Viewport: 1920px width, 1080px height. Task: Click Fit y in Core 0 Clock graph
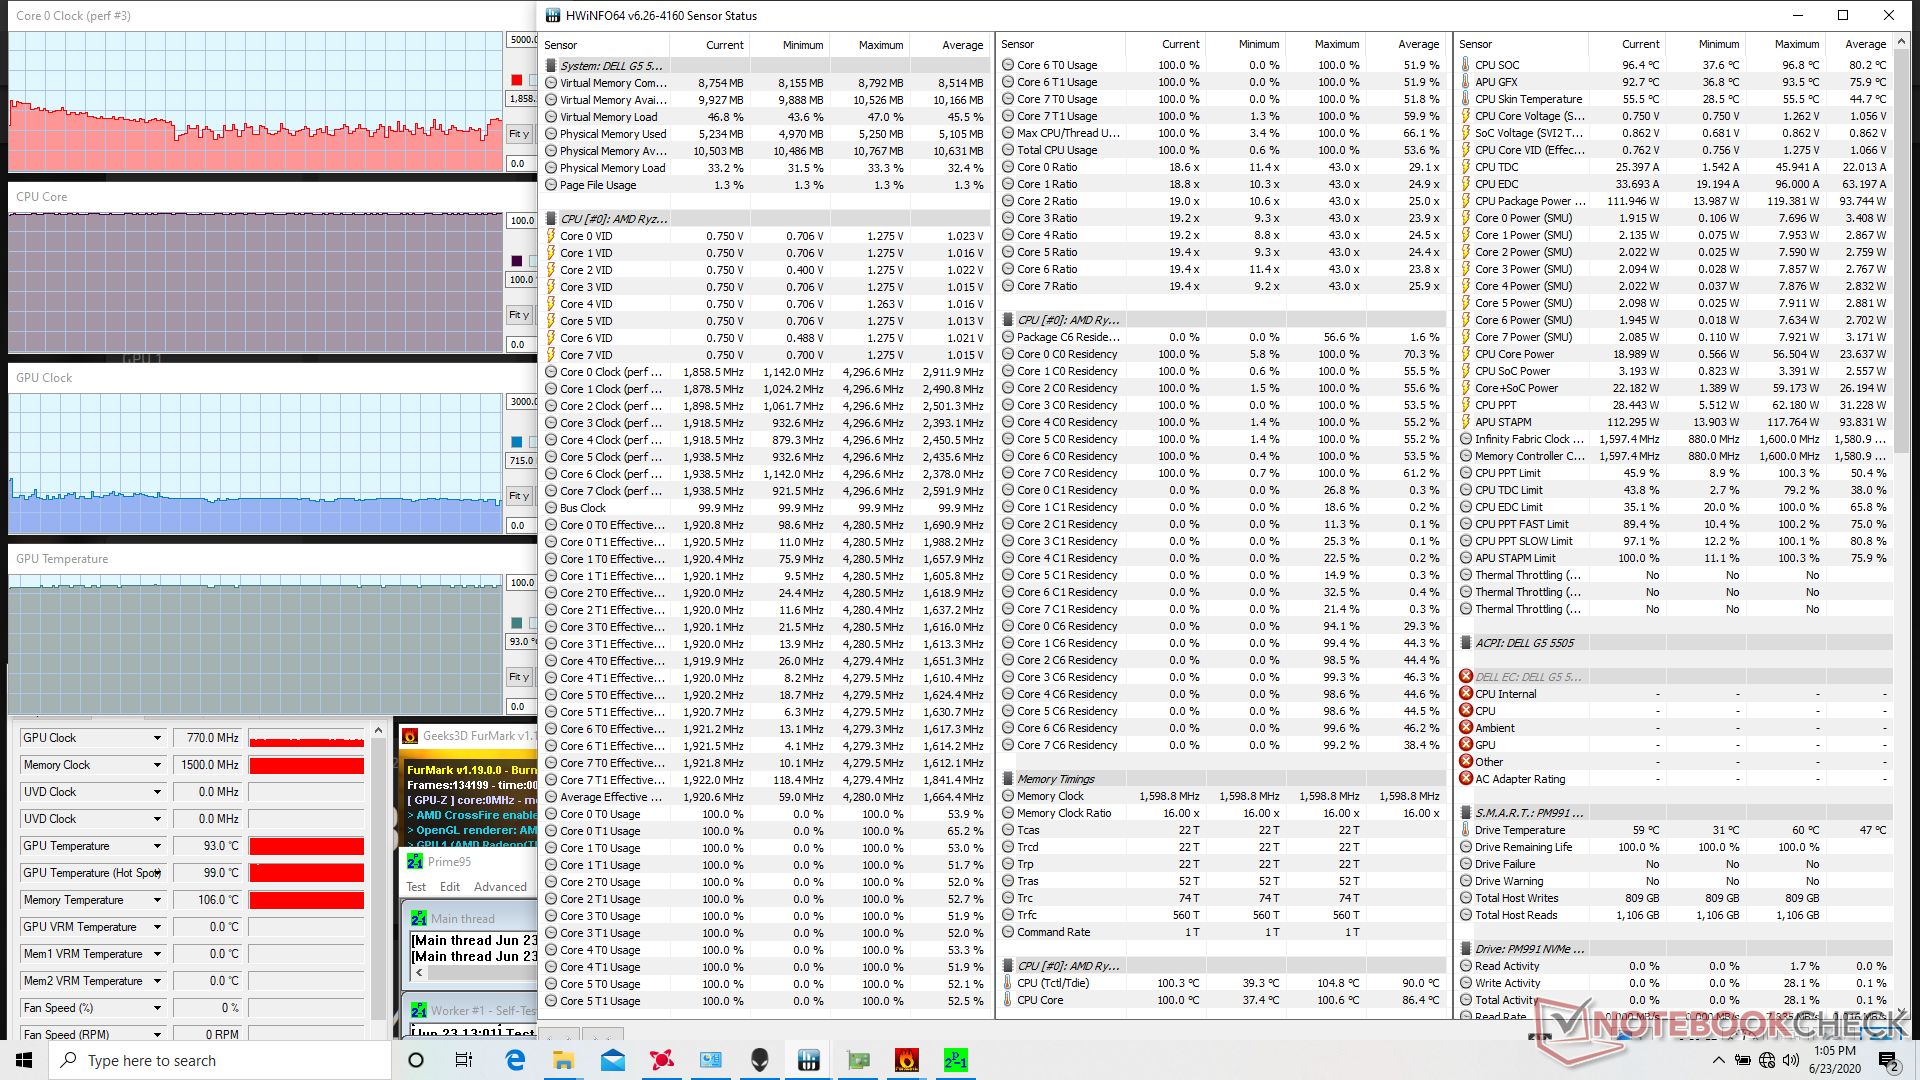pos(519,134)
